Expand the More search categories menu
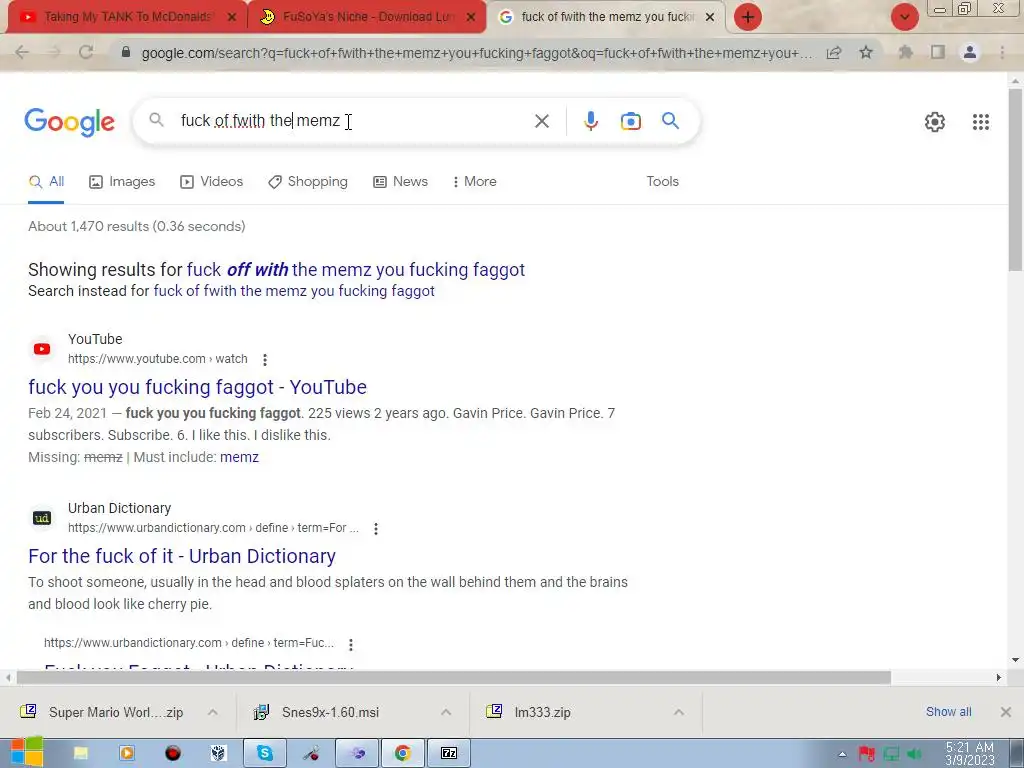1024x768 pixels. tap(474, 182)
